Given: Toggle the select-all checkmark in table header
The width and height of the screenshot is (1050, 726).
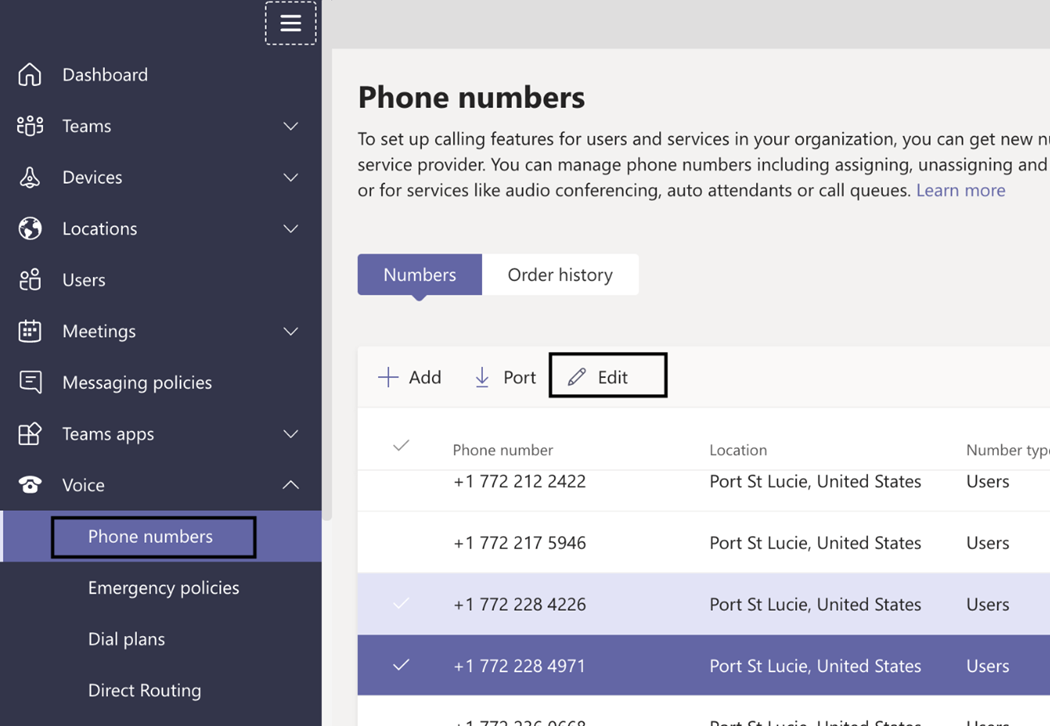Looking at the screenshot, I should point(401,446).
